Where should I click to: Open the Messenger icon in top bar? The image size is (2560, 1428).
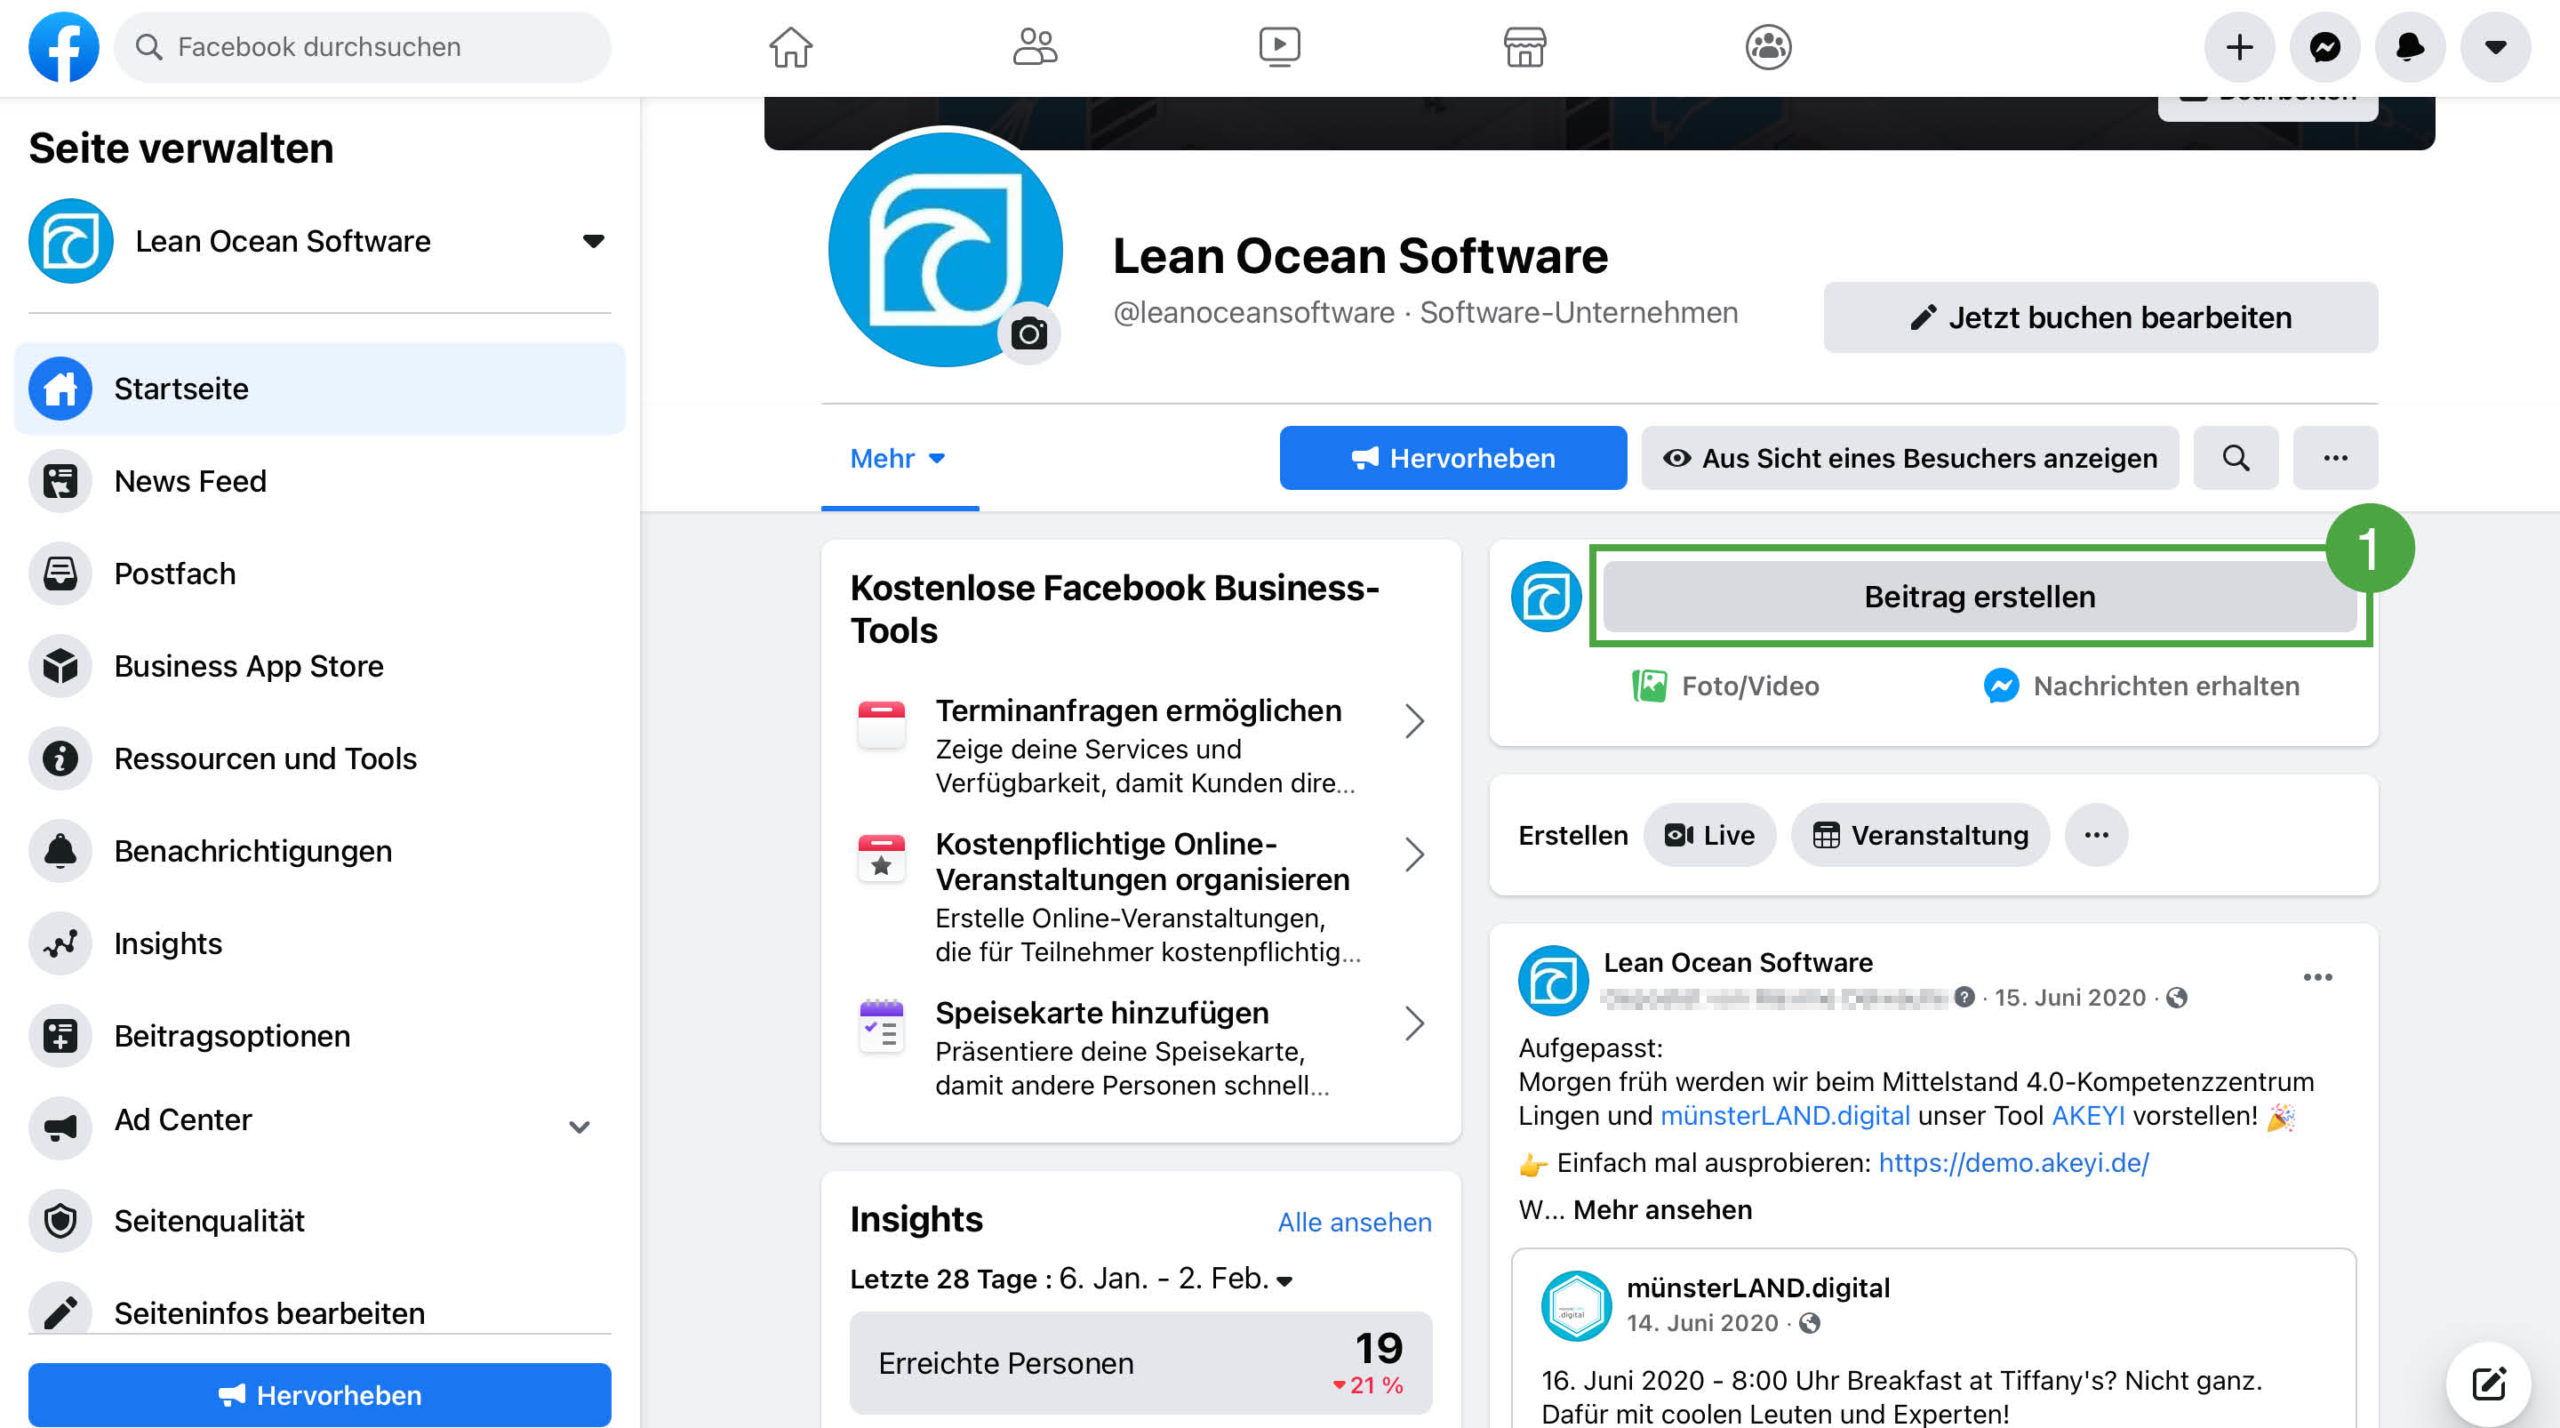[x=2325, y=47]
